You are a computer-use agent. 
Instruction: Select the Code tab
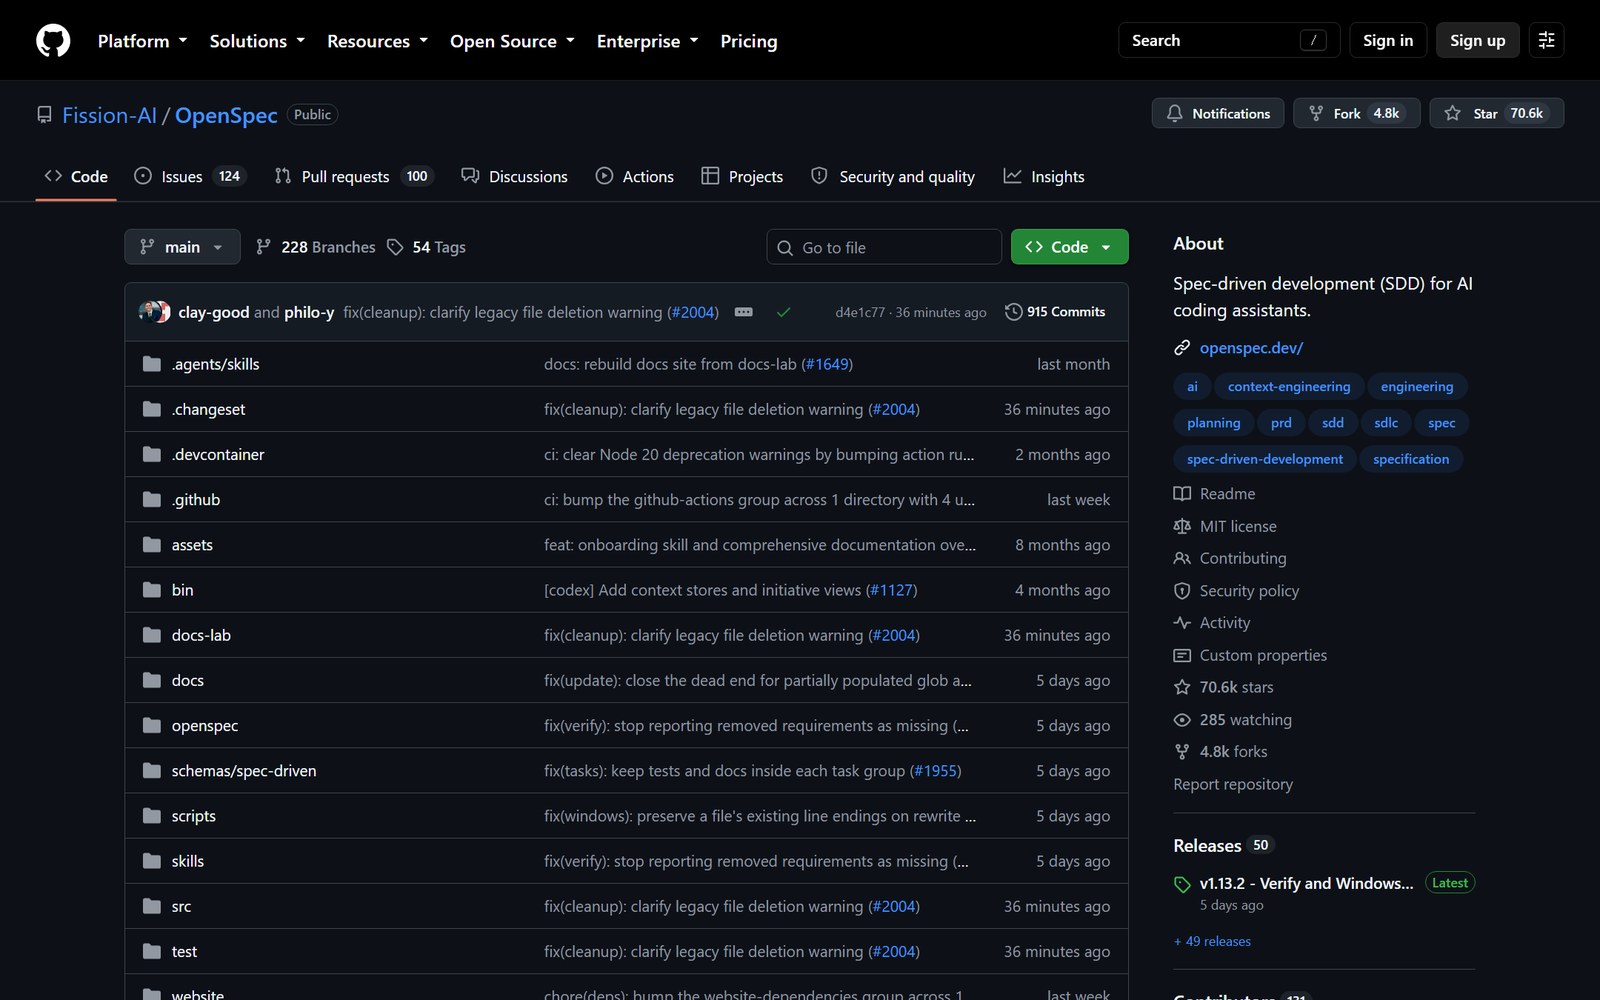coord(76,176)
